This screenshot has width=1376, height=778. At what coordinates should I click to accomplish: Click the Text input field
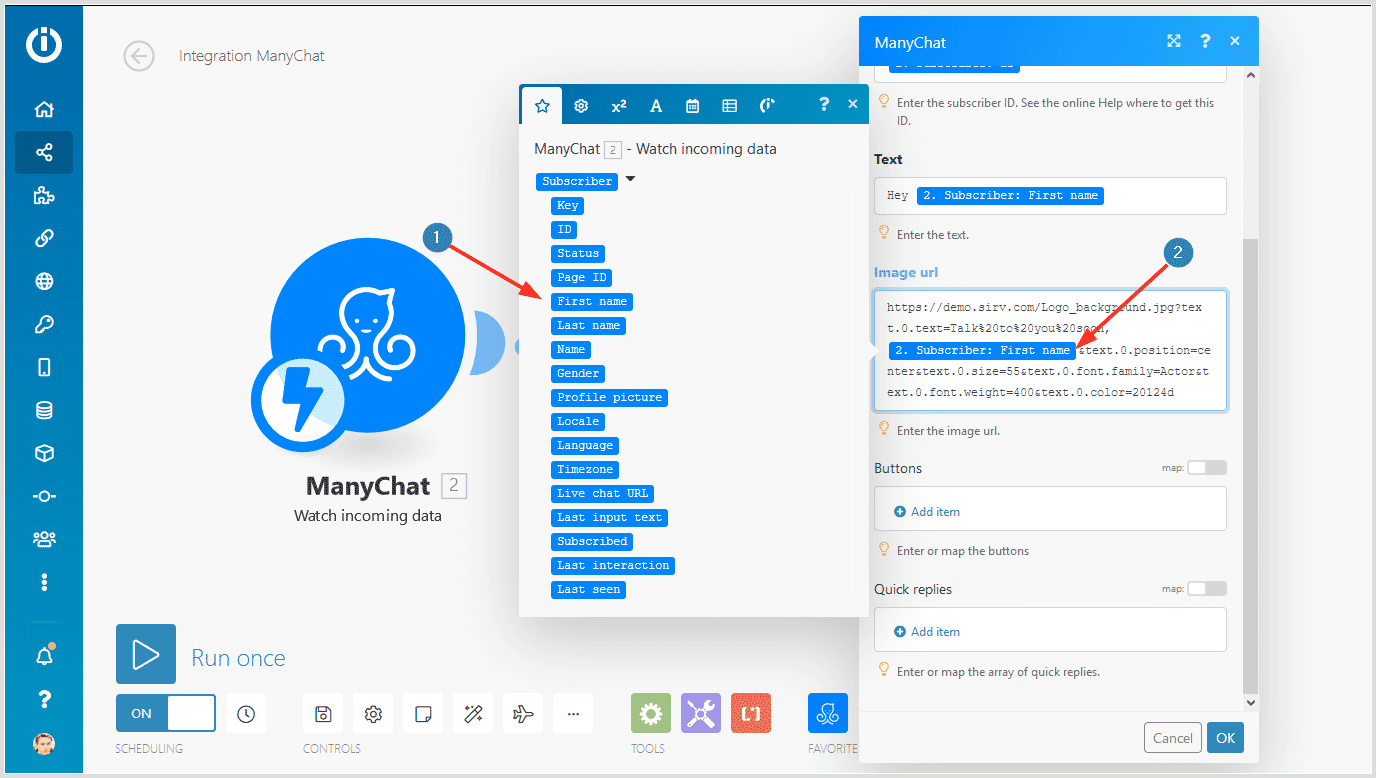tap(1050, 196)
